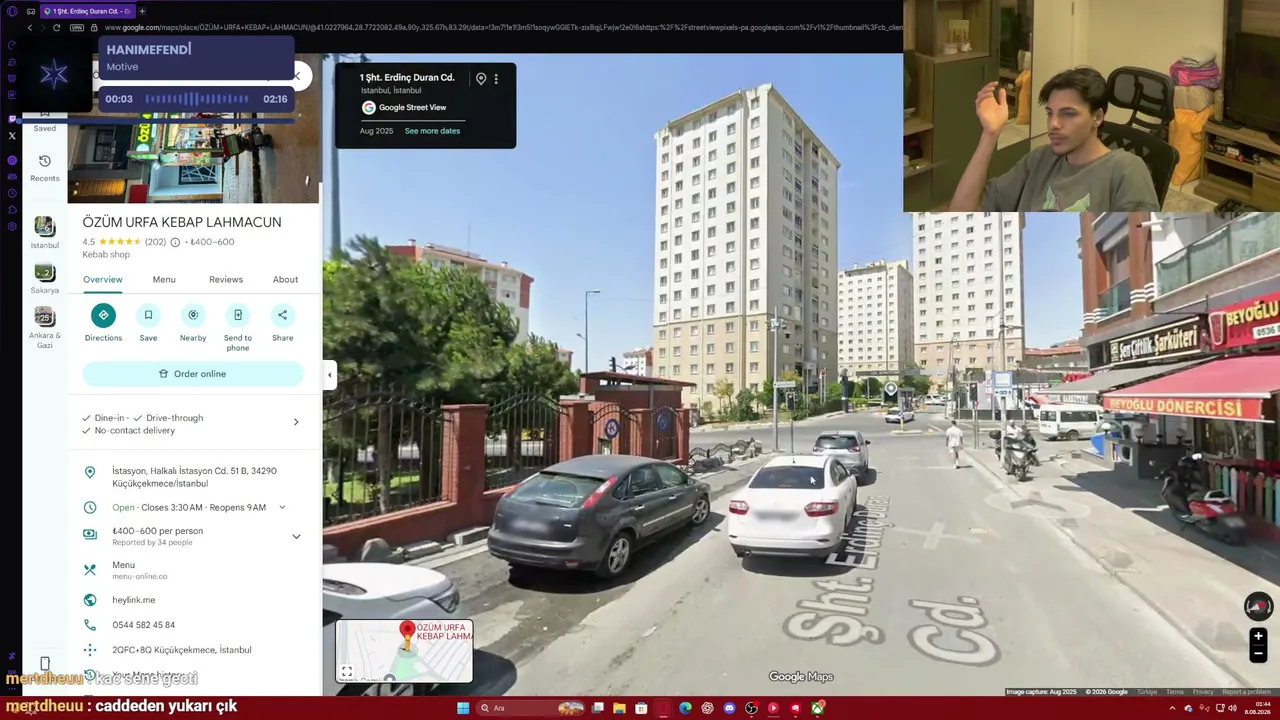
Task: Expand the price per person details
Action: tap(296, 536)
